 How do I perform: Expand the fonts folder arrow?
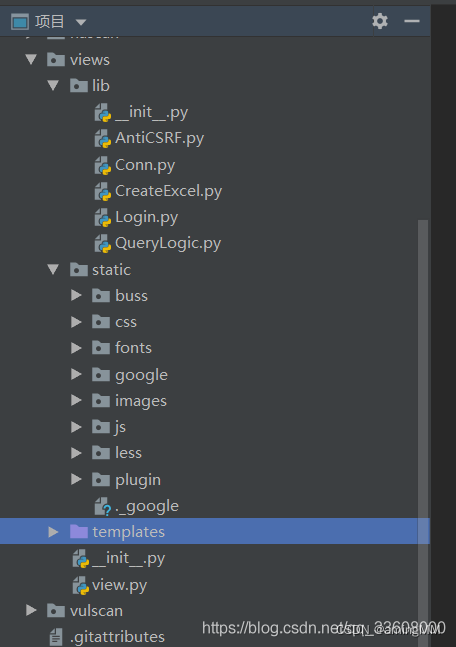76,348
